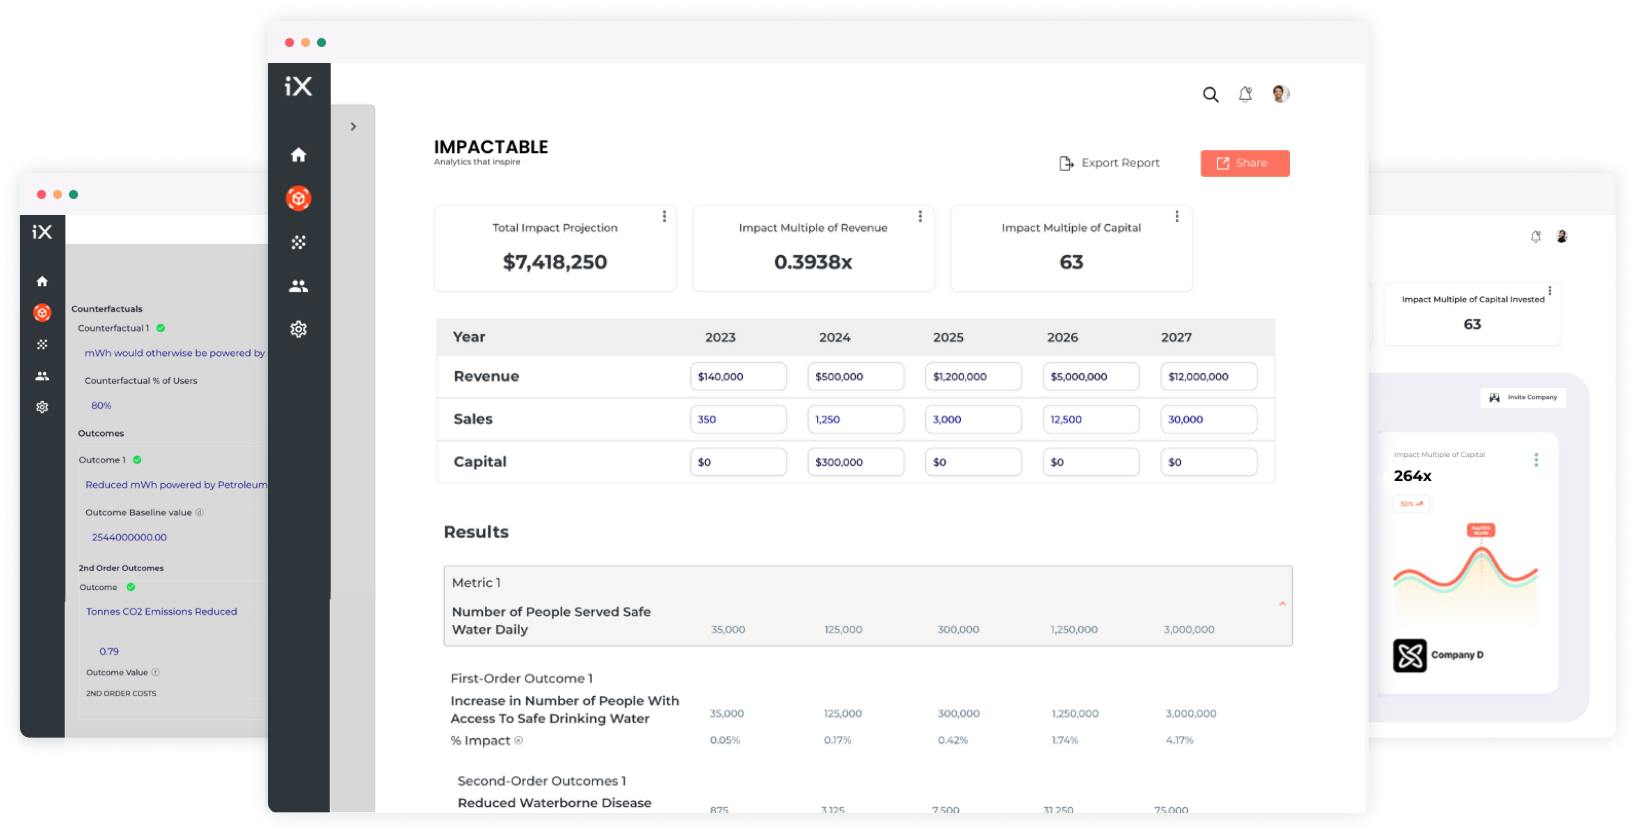Open the Total Impact Projection card menu
Image resolution: width=1636 pixels, height=832 pixels.
tap(664, 216)
